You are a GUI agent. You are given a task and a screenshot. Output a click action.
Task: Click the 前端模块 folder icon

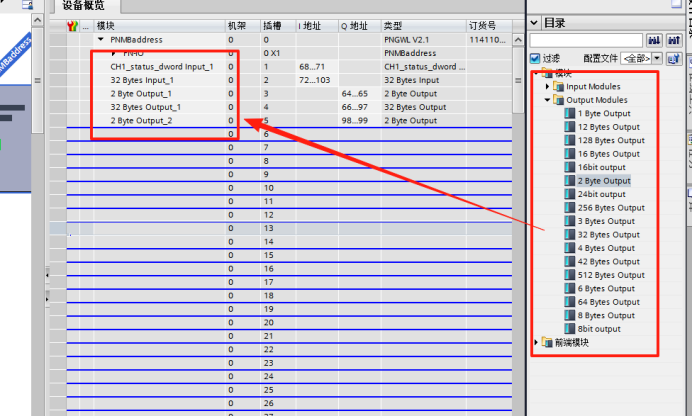[547, 342]
